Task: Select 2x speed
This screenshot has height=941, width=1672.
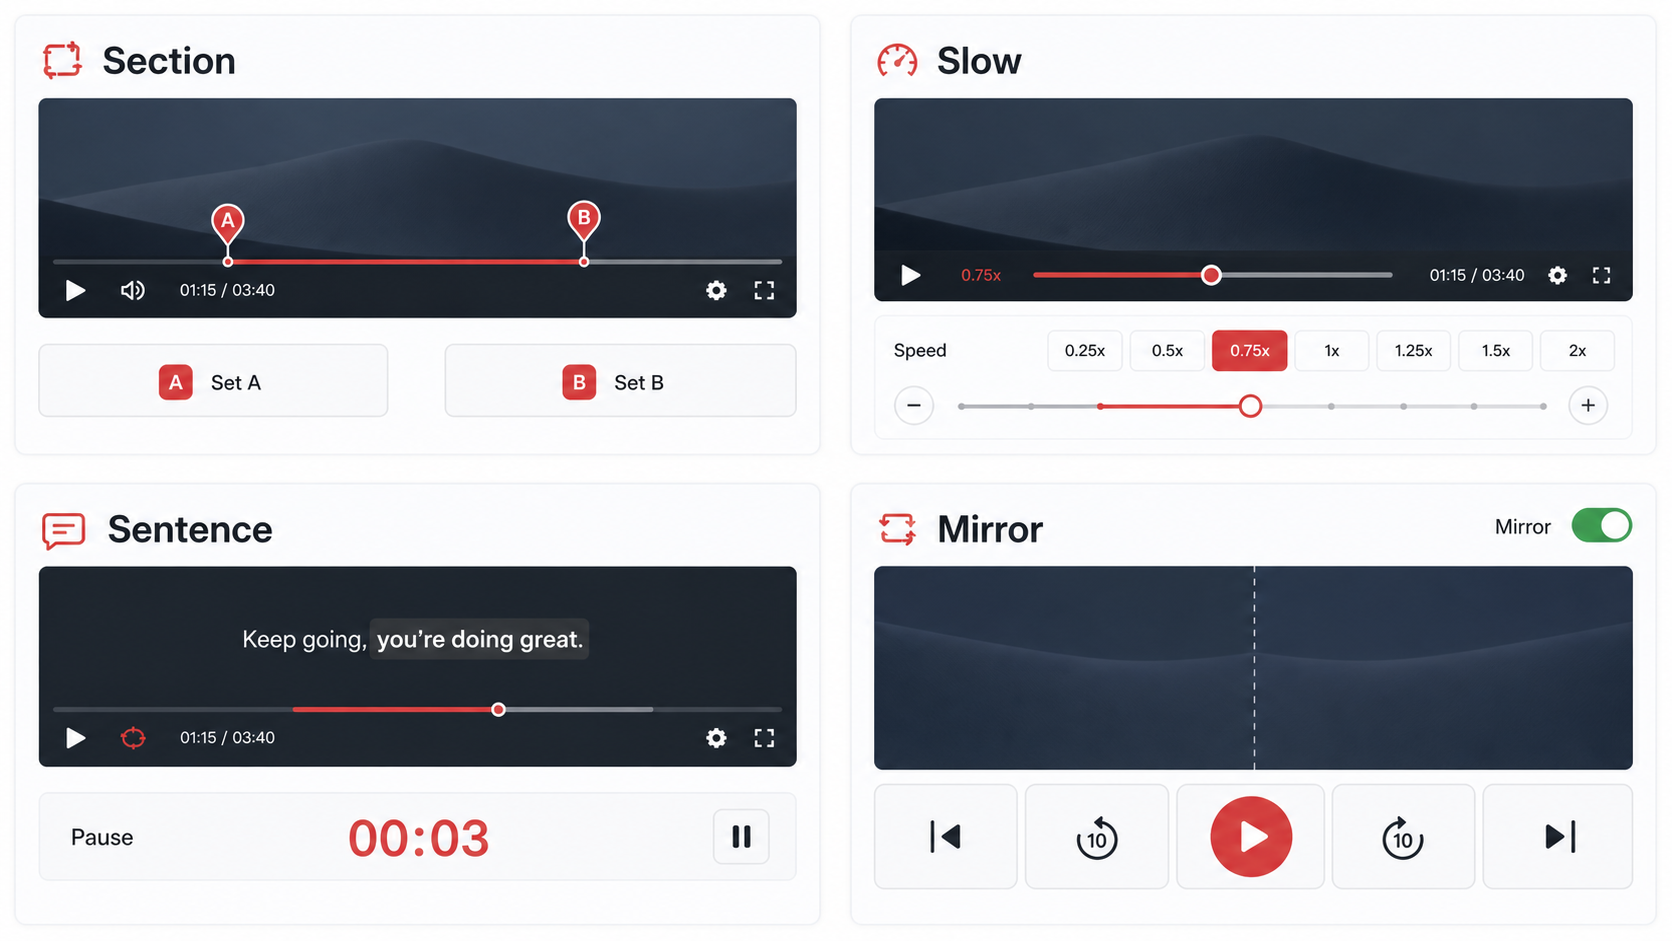Action: click(x=1578, y=351)
